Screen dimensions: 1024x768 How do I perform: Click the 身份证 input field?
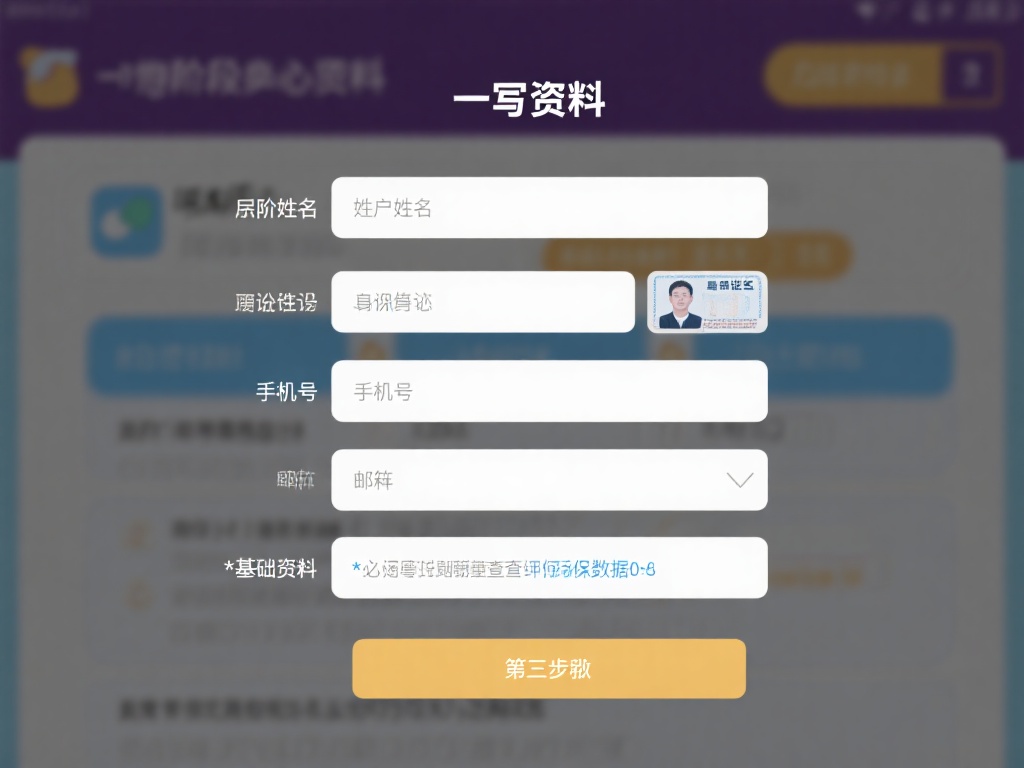[483, 301]
